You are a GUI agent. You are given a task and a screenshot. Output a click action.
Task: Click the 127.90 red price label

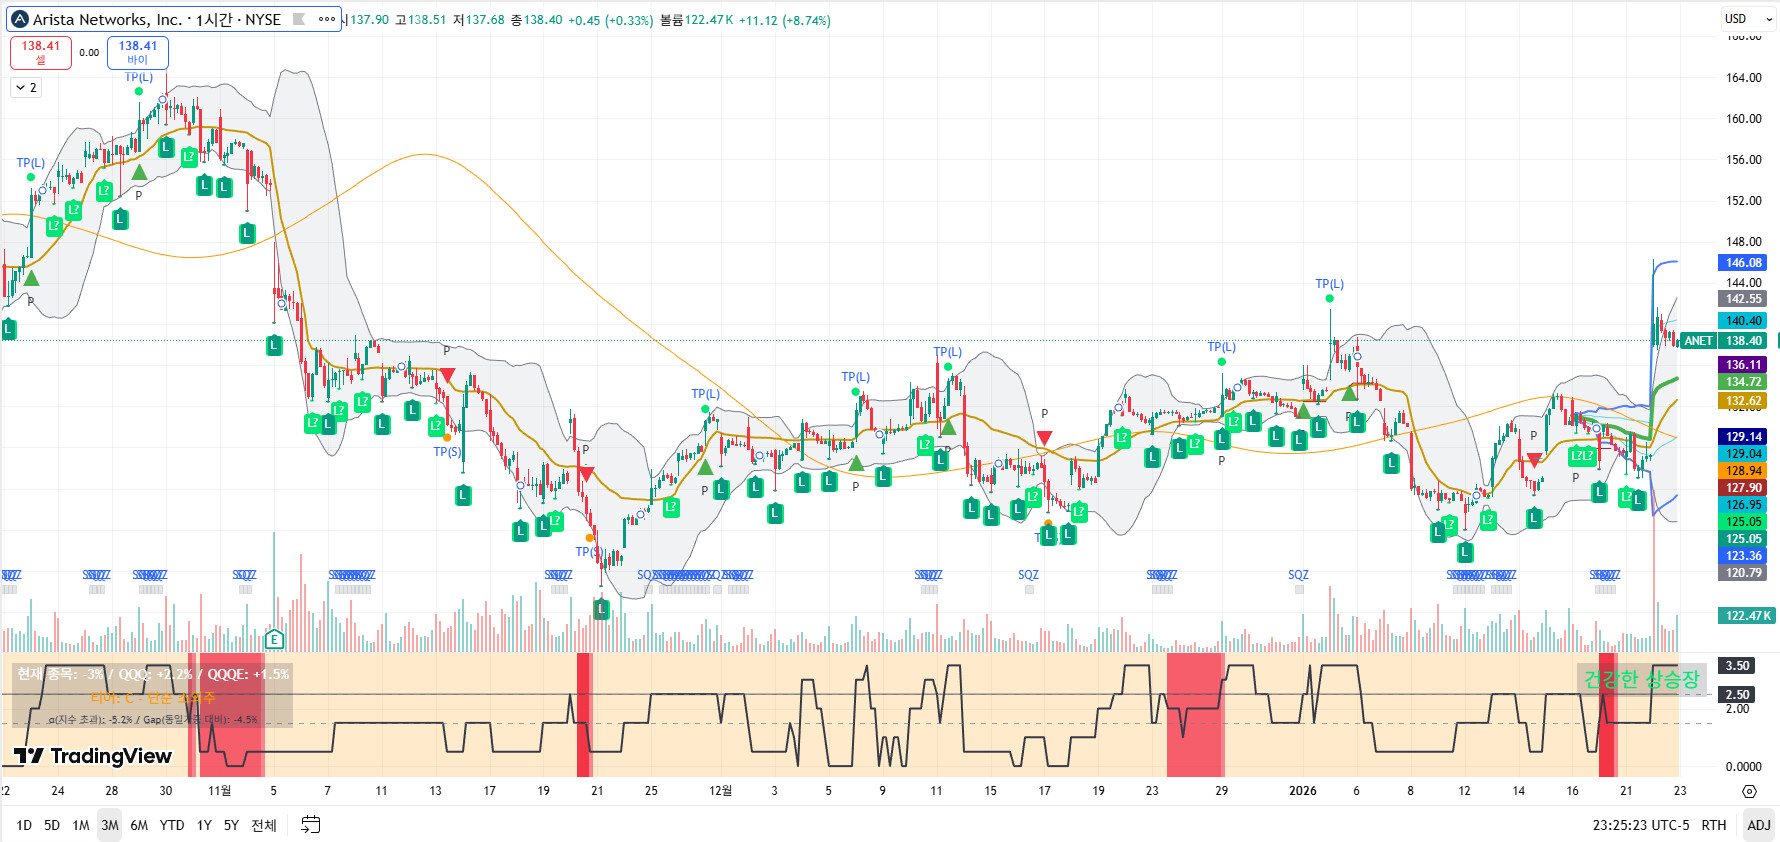click(1743, 488)
